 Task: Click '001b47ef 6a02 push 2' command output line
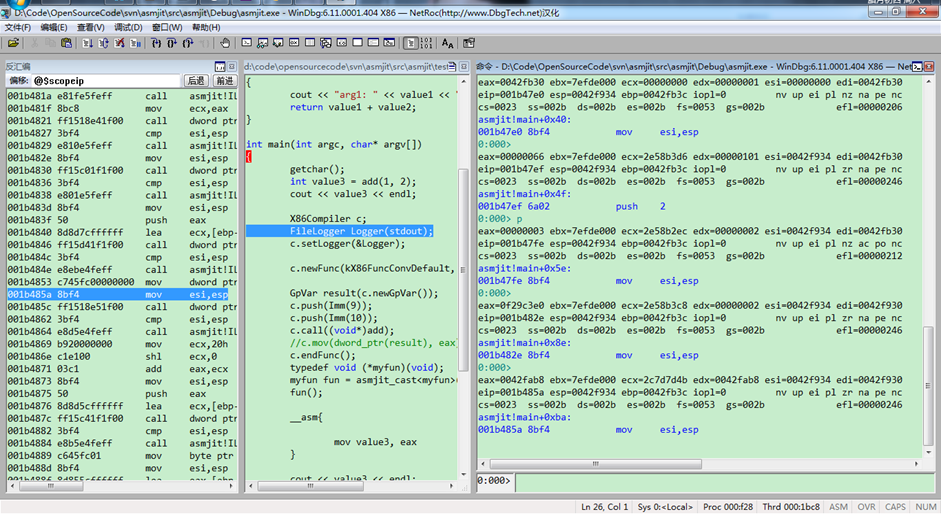coord(571,207)
